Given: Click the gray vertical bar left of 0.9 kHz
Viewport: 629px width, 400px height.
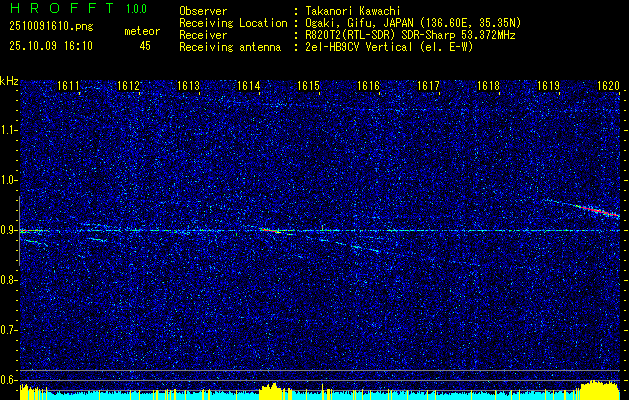Looking at the screenshot, I should point(19,231).
